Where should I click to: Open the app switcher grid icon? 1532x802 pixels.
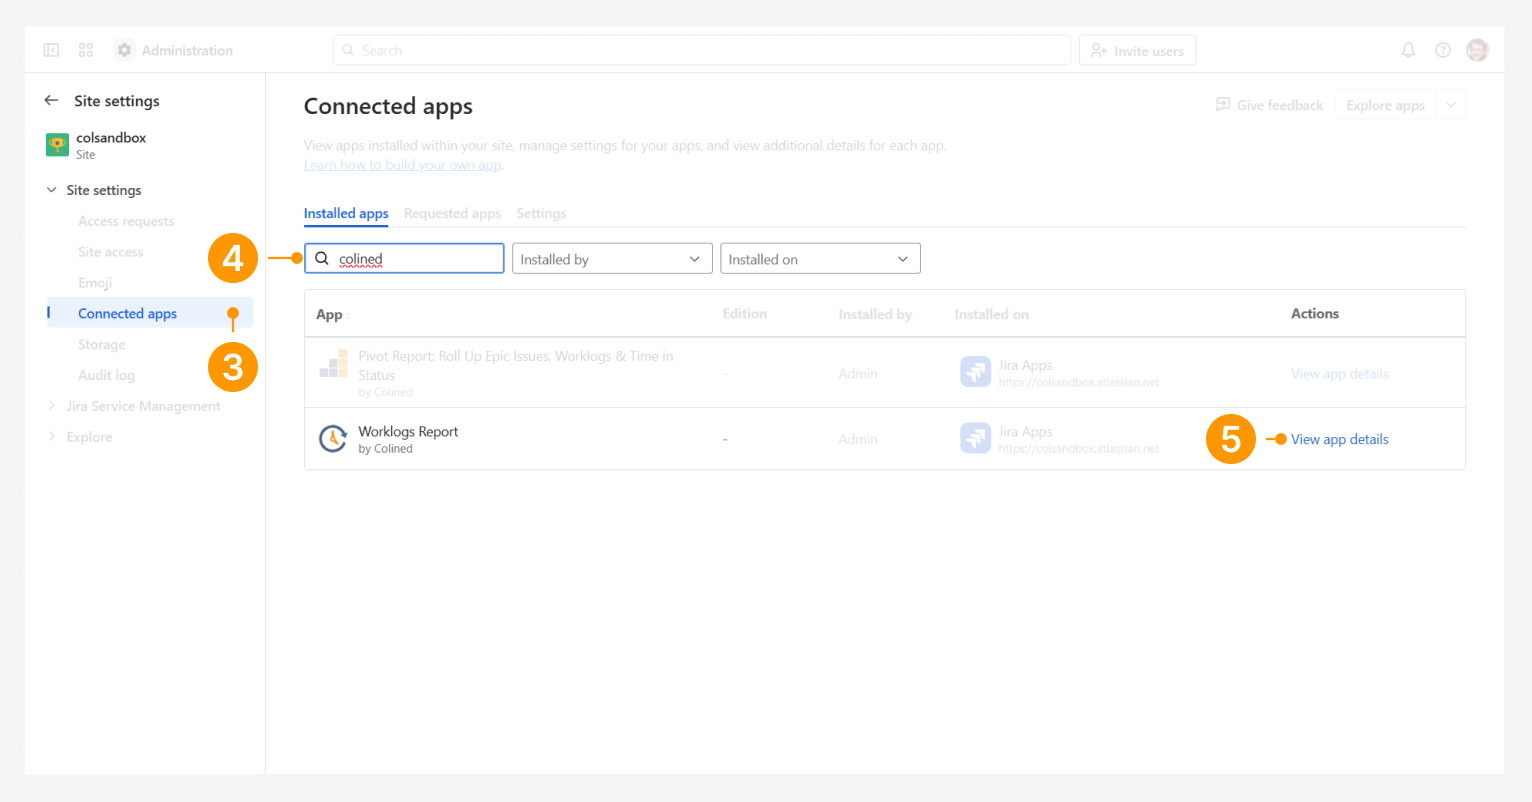[x=86, y=50]
